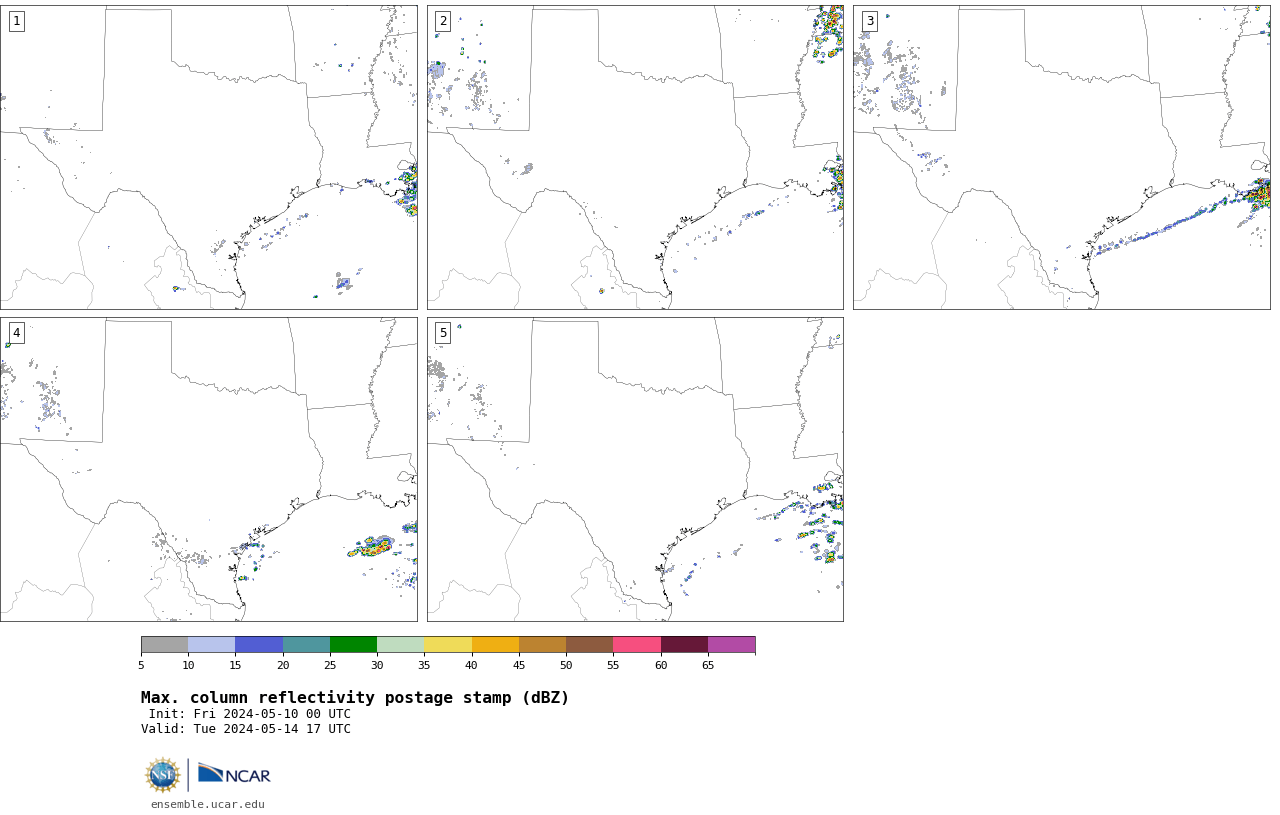Click the panel number 2 label

443,21
